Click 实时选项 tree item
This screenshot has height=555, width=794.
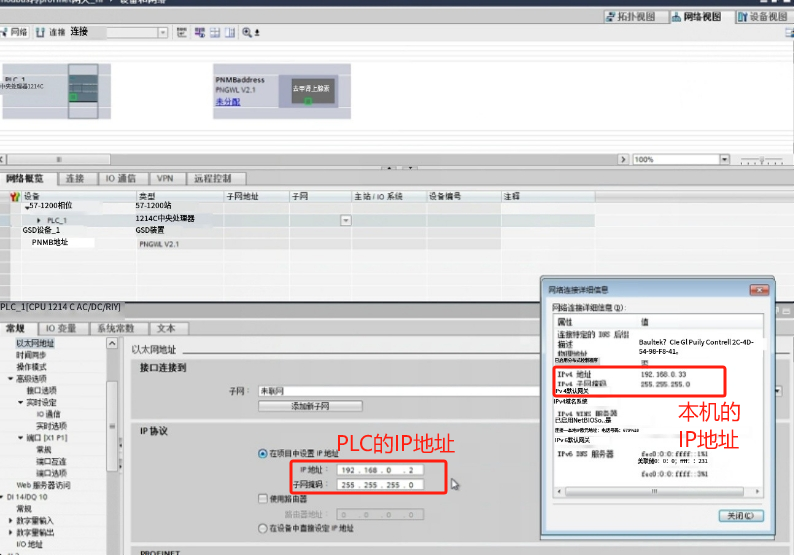pyautogui.click(x=51, y=426)
